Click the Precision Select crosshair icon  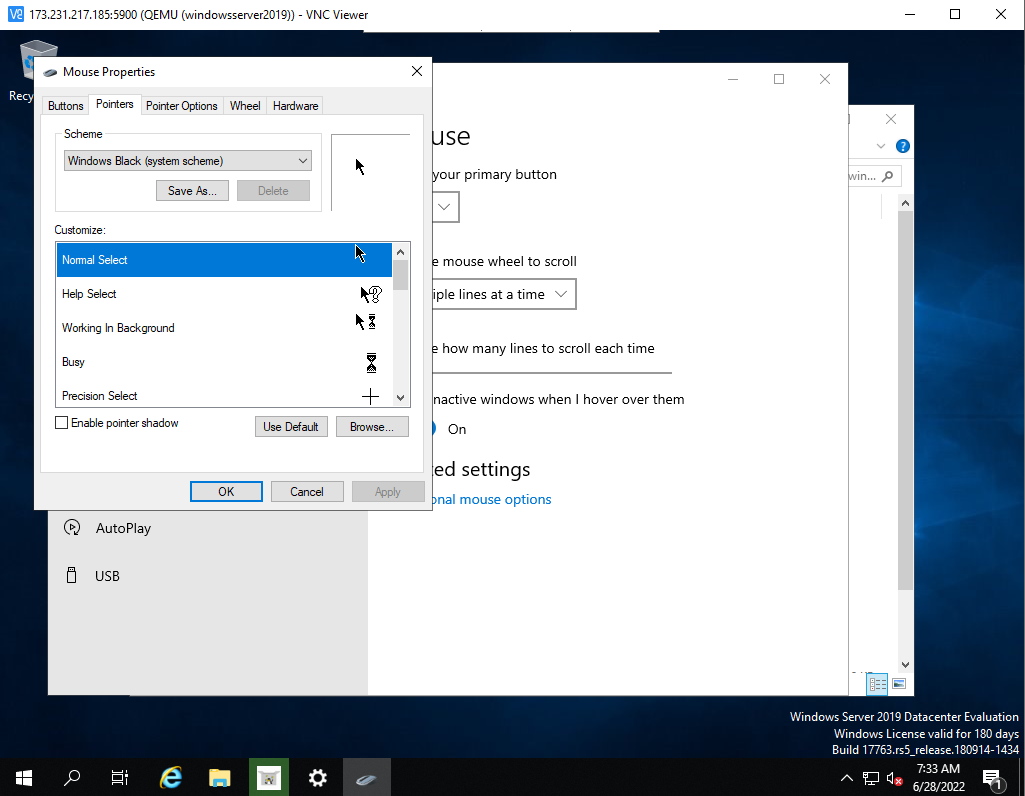coord(370,396)
